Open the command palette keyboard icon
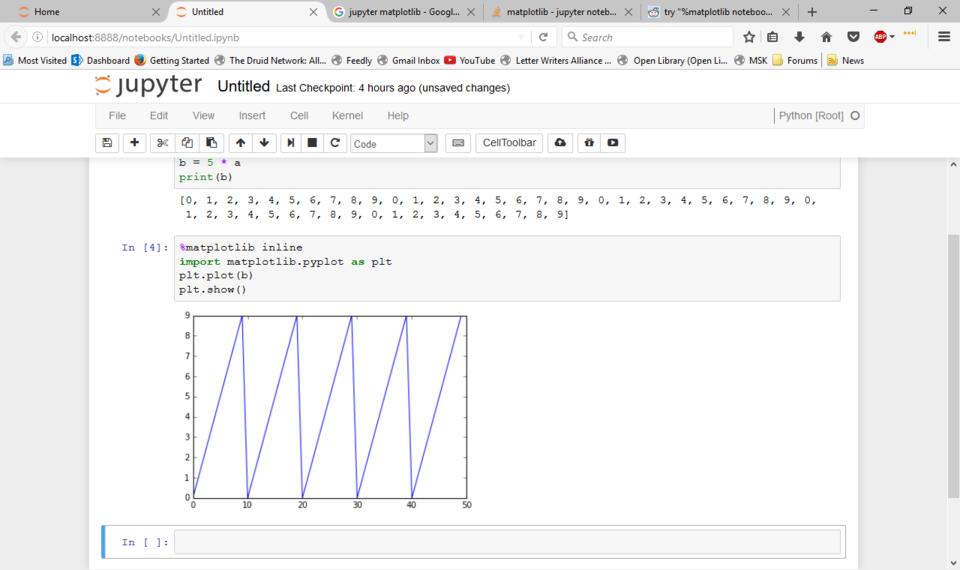The width and height of the screenshot is (960, 570). tap(458, 143)
